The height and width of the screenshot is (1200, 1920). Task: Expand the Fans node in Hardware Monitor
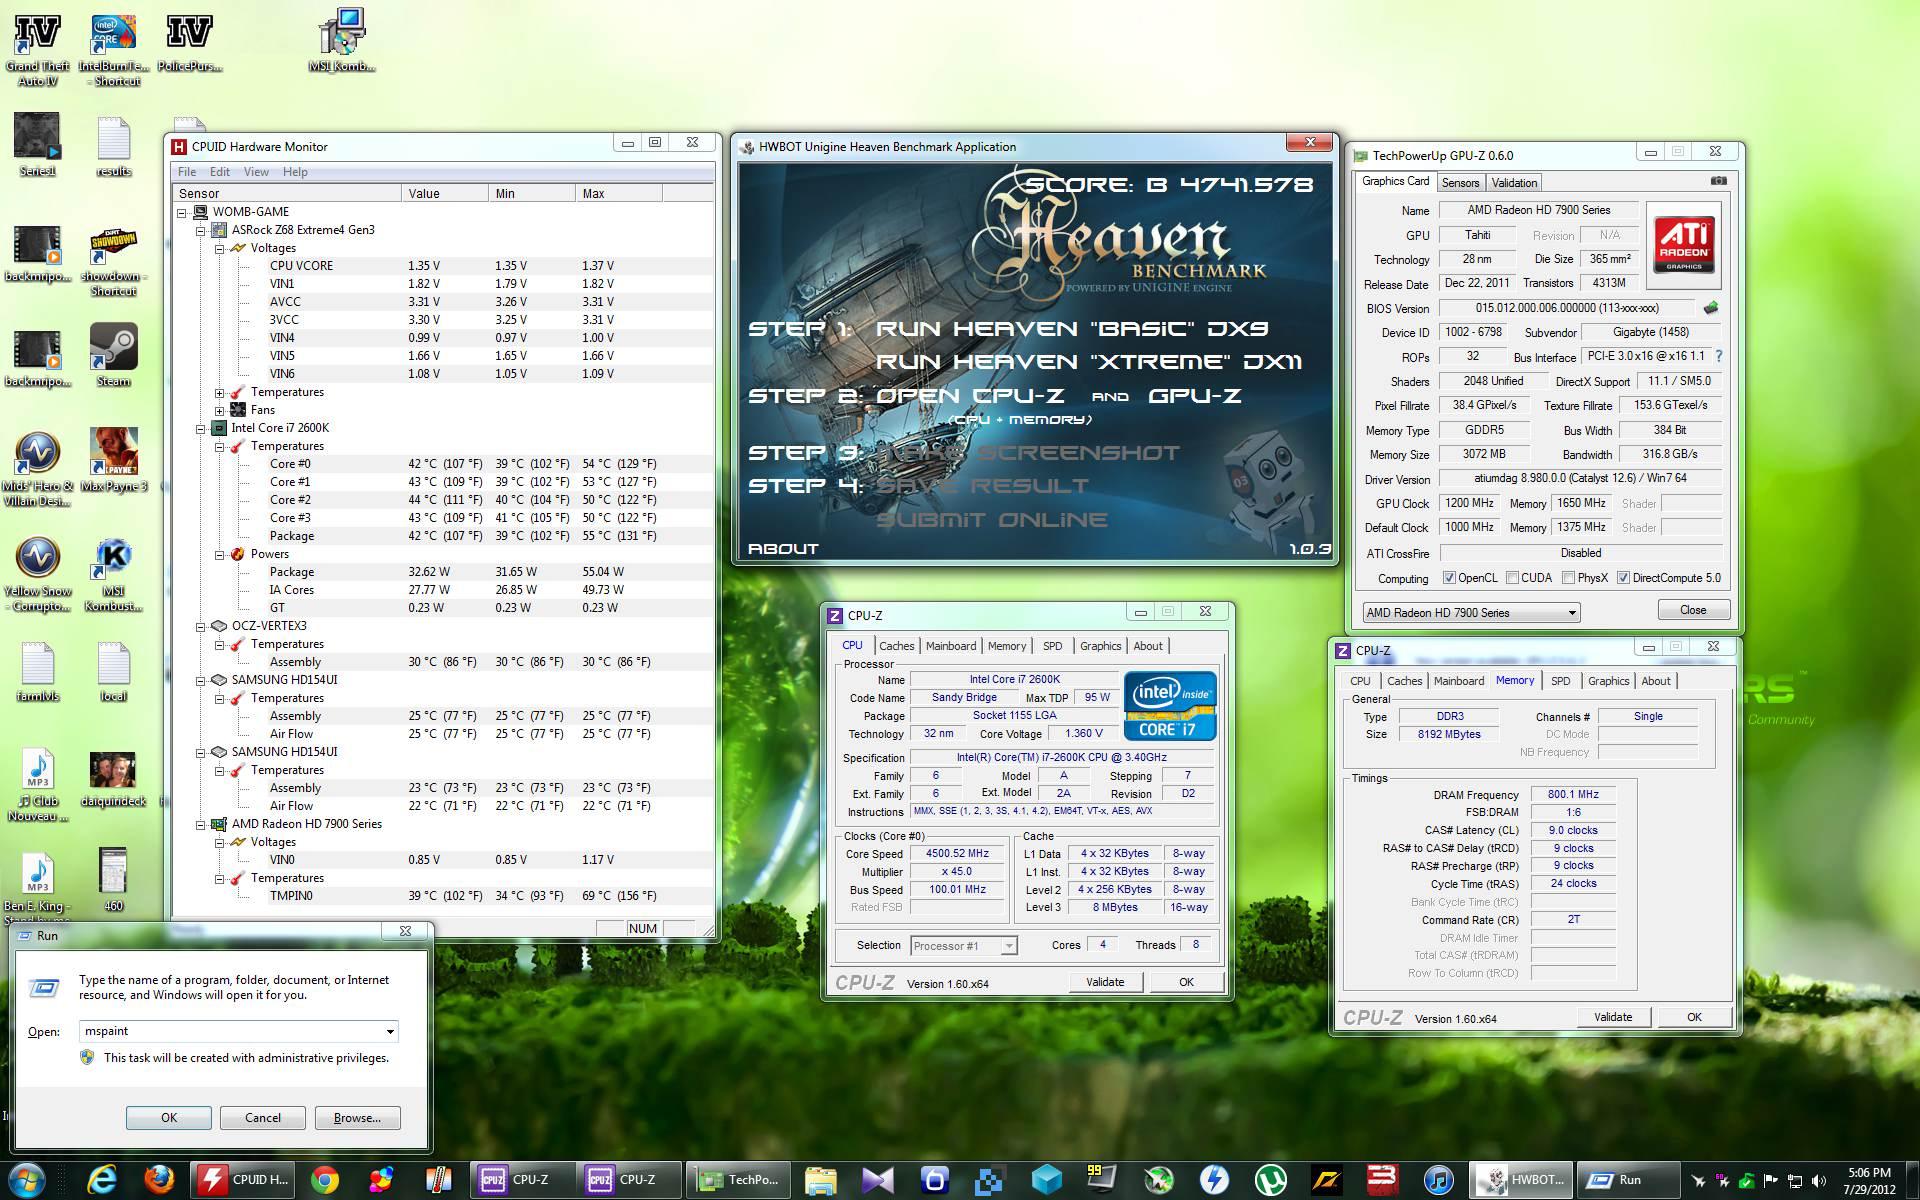click(x=219, y=410)
